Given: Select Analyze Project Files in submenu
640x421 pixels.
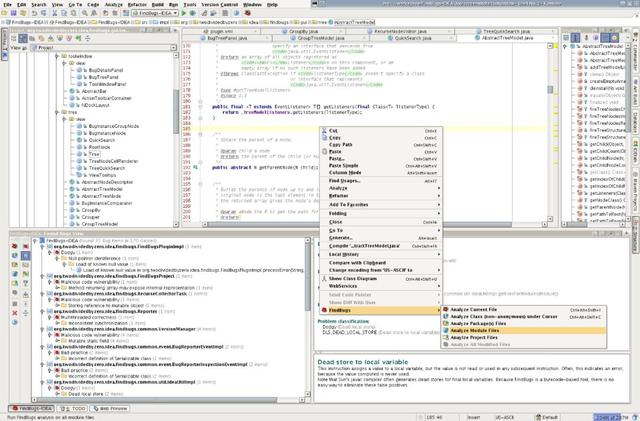Looking at the screenshot, I should tap(524, 337).
